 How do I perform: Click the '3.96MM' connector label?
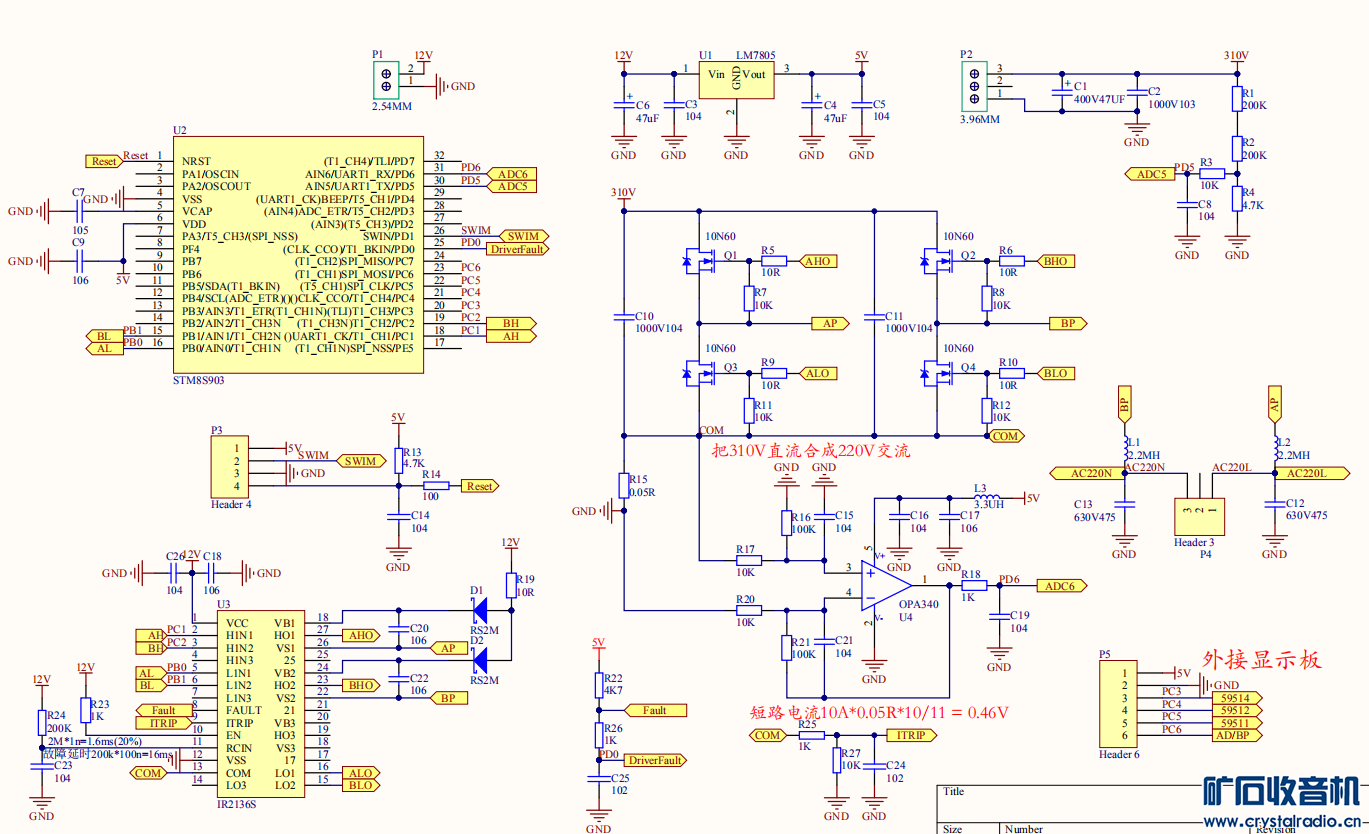click(x=979, y=119)
